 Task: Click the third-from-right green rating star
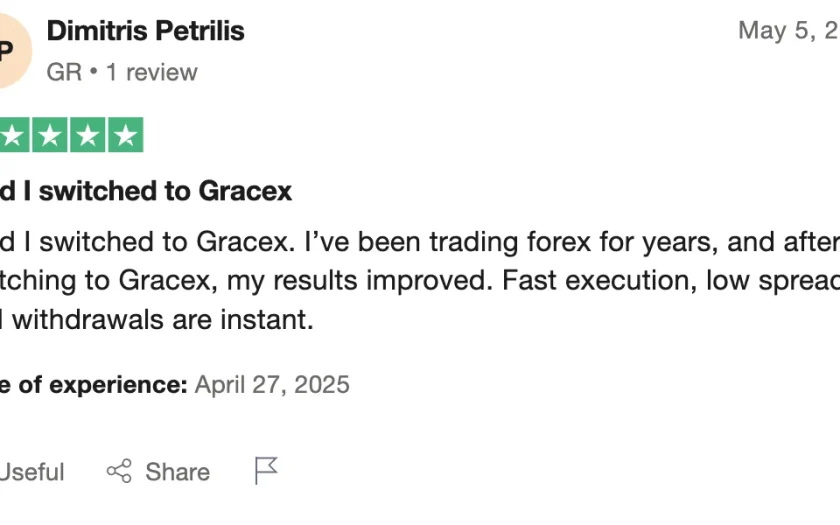pos(50,135)
